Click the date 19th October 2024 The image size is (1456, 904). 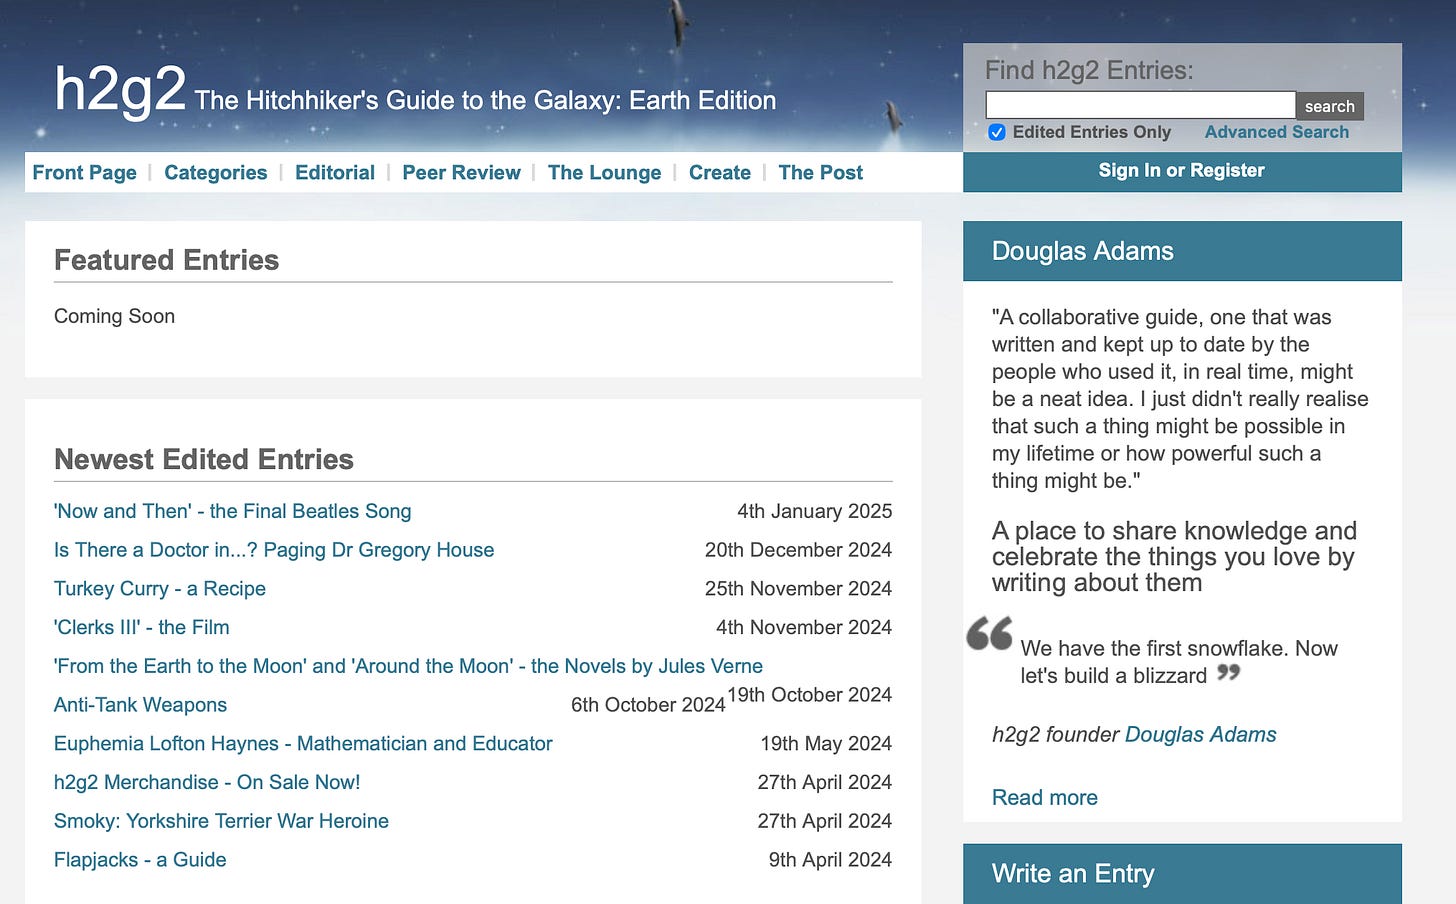(x=810, y=695)
